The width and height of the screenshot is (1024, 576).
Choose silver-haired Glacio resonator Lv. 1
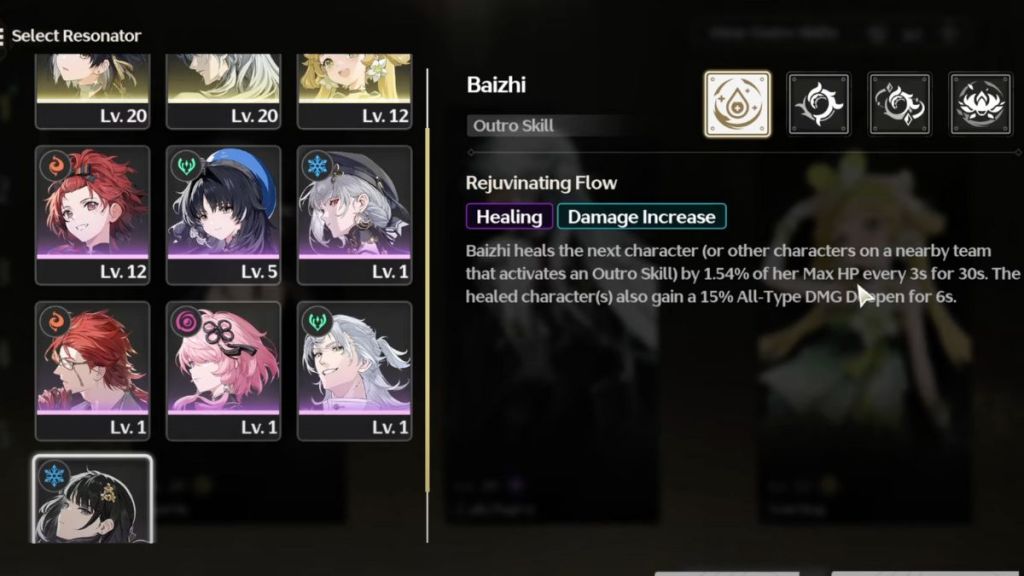tap(355, 216)
